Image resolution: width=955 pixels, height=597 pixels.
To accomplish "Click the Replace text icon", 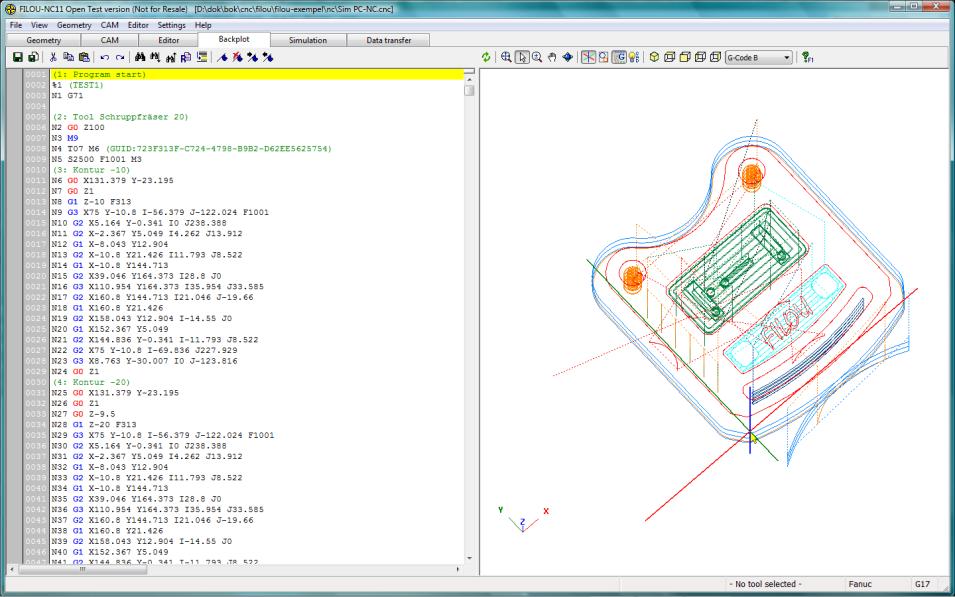I will pos(186,57).
